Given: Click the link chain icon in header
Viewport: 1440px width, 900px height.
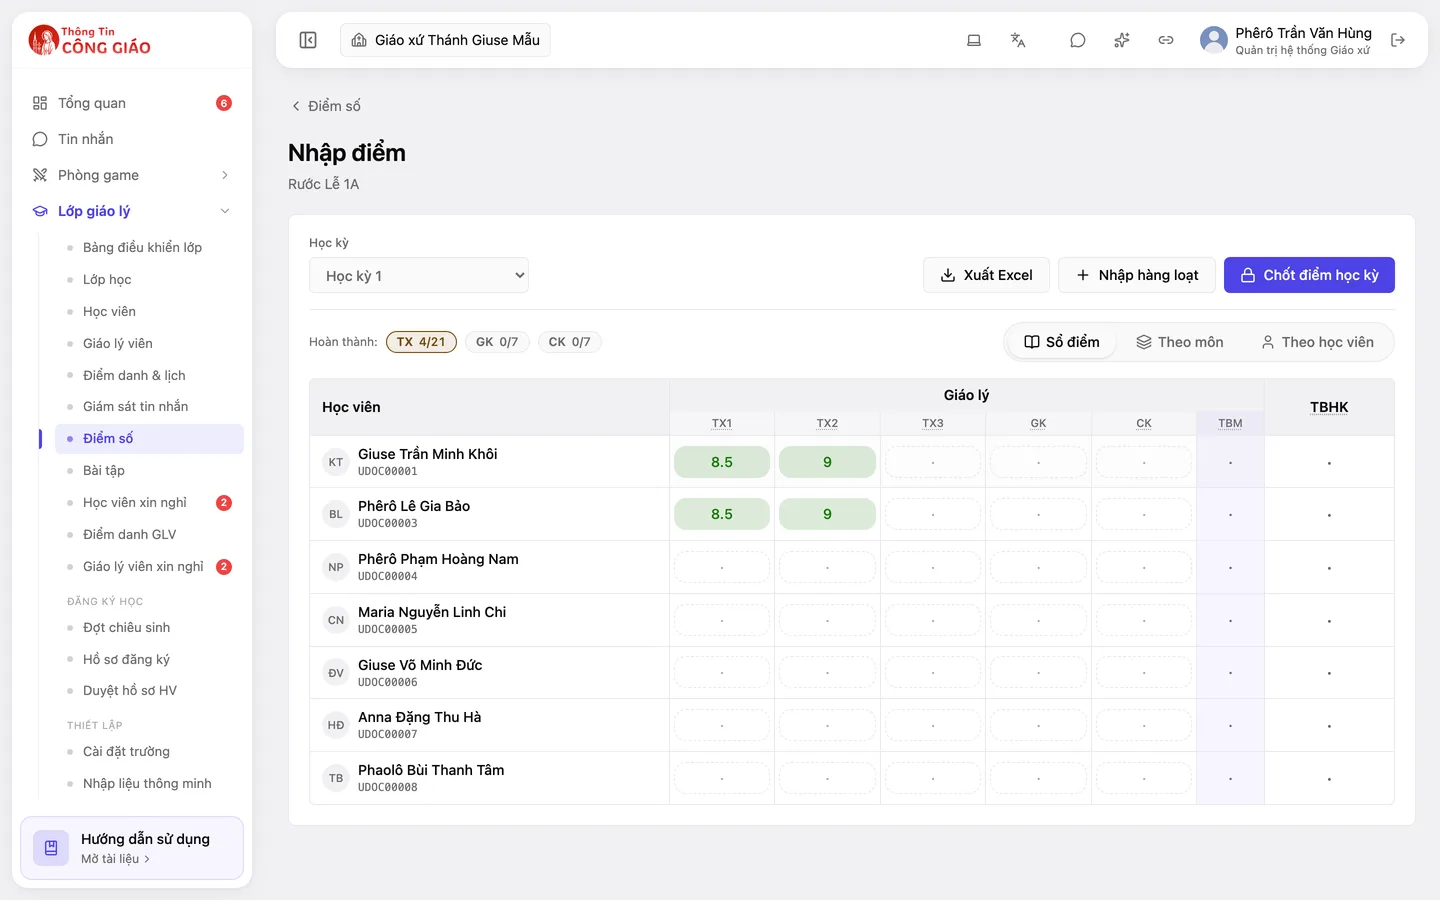Looking at the screenshot, I should pyautogui.click(x=1166, y=40).
